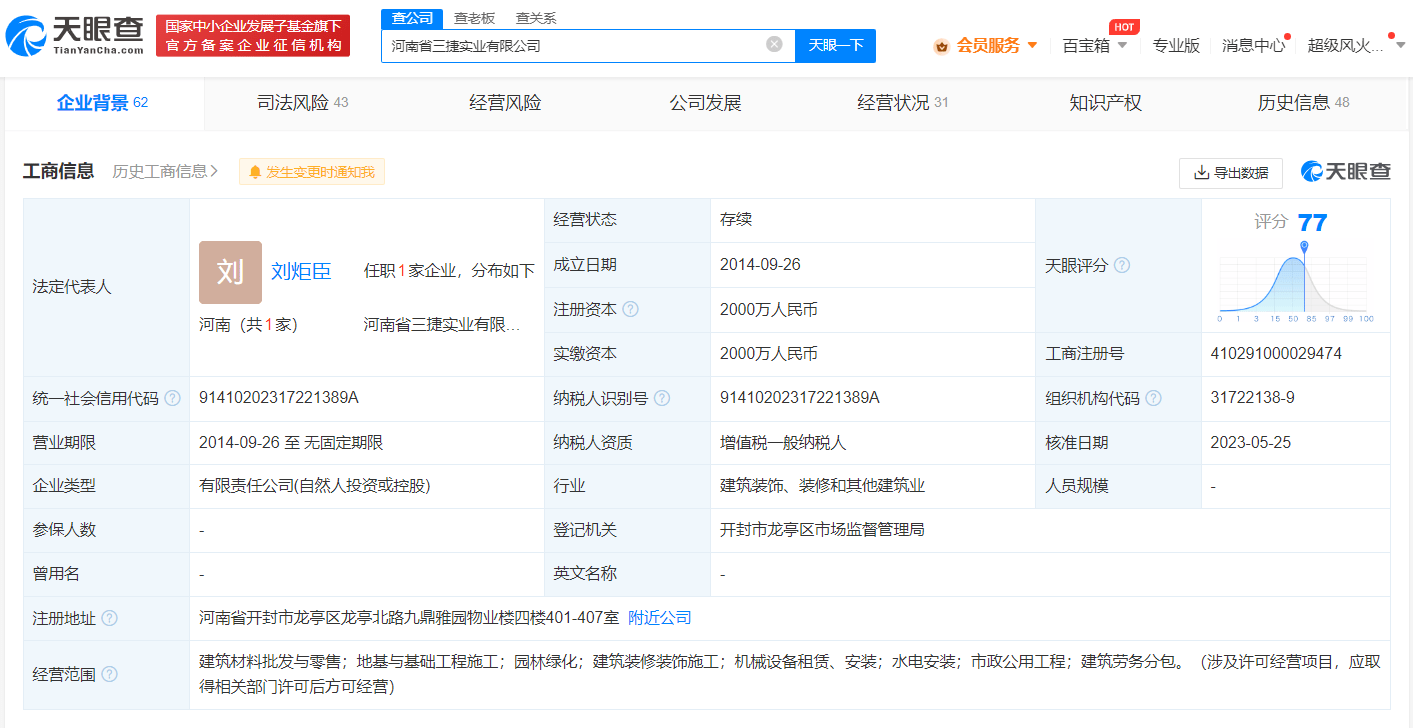The image size is (1413, 728).
Task: Click the member service crown icon
Action: (941, 46)
